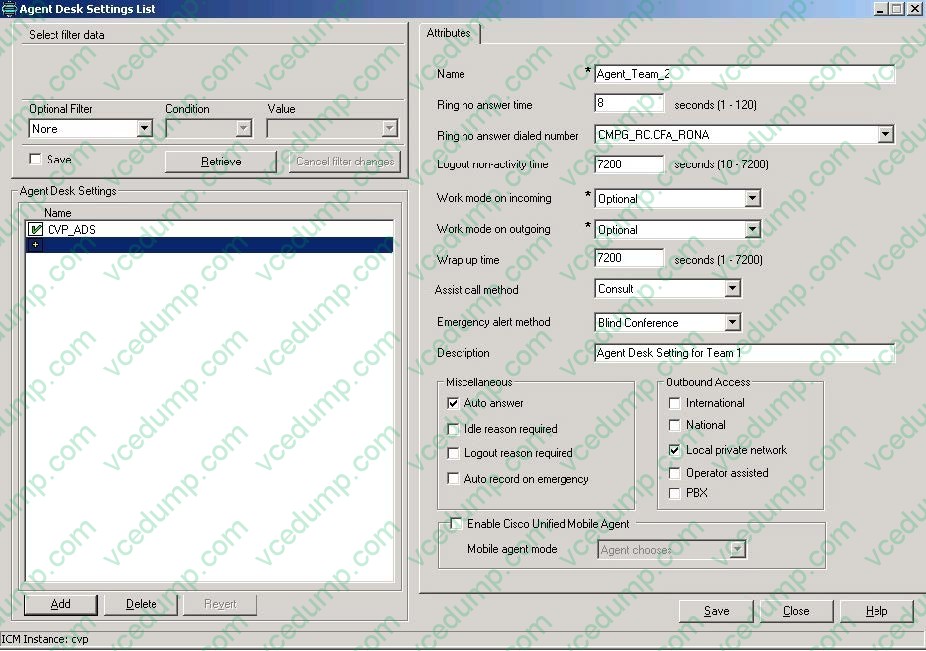Screen dimensions: 926x651
Task: Click the Name input field
Action: tap(744, 74)
